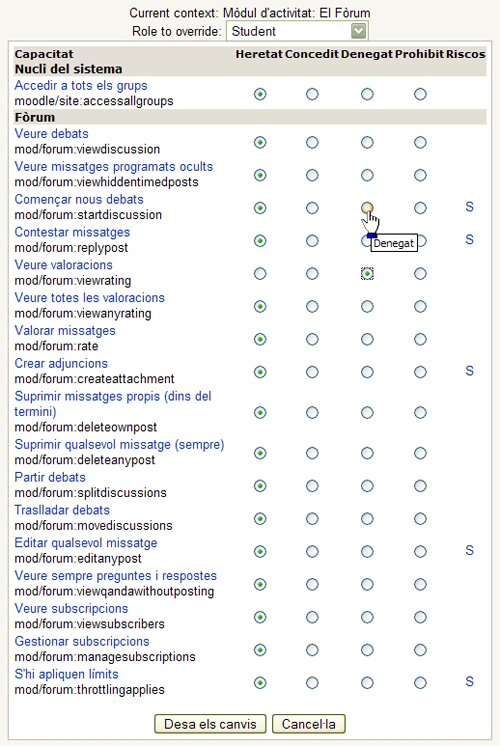Click the S risk icon for S'hi apliquen límits
The image size is (500, 746).
(469, 681)
